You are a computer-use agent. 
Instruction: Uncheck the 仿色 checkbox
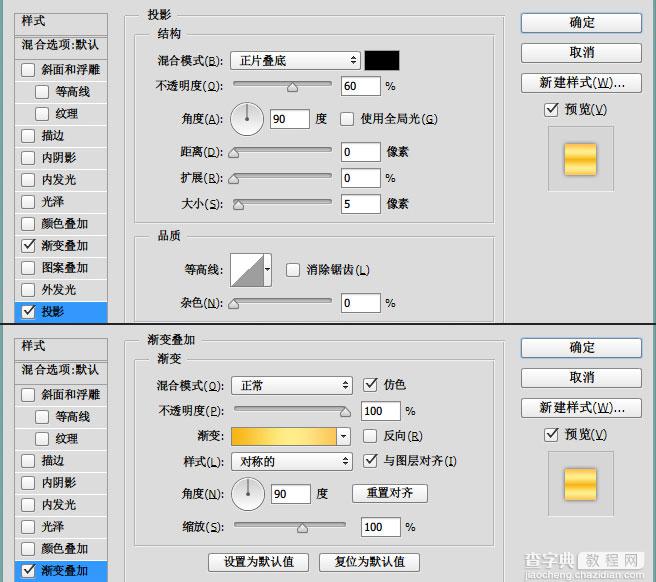click(370, 385)
